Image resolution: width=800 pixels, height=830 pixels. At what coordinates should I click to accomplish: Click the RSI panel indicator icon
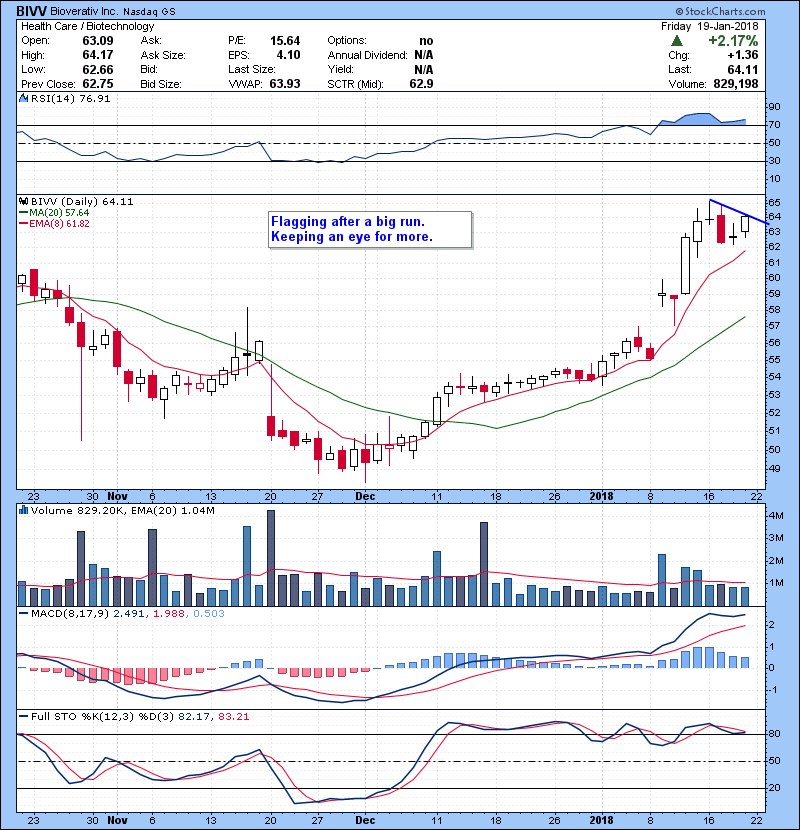pos(23,98)
